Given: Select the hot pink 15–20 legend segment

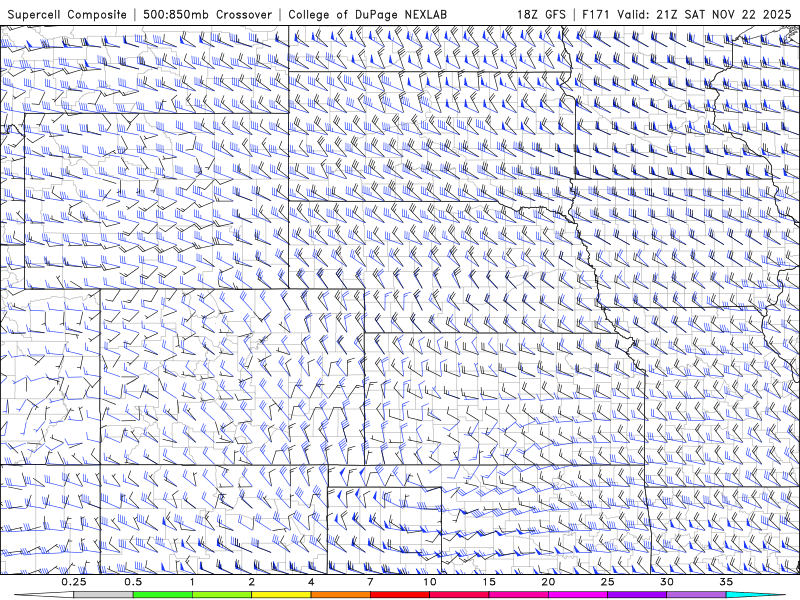Looking at the screenshot, I should click(x=518, y=595).
